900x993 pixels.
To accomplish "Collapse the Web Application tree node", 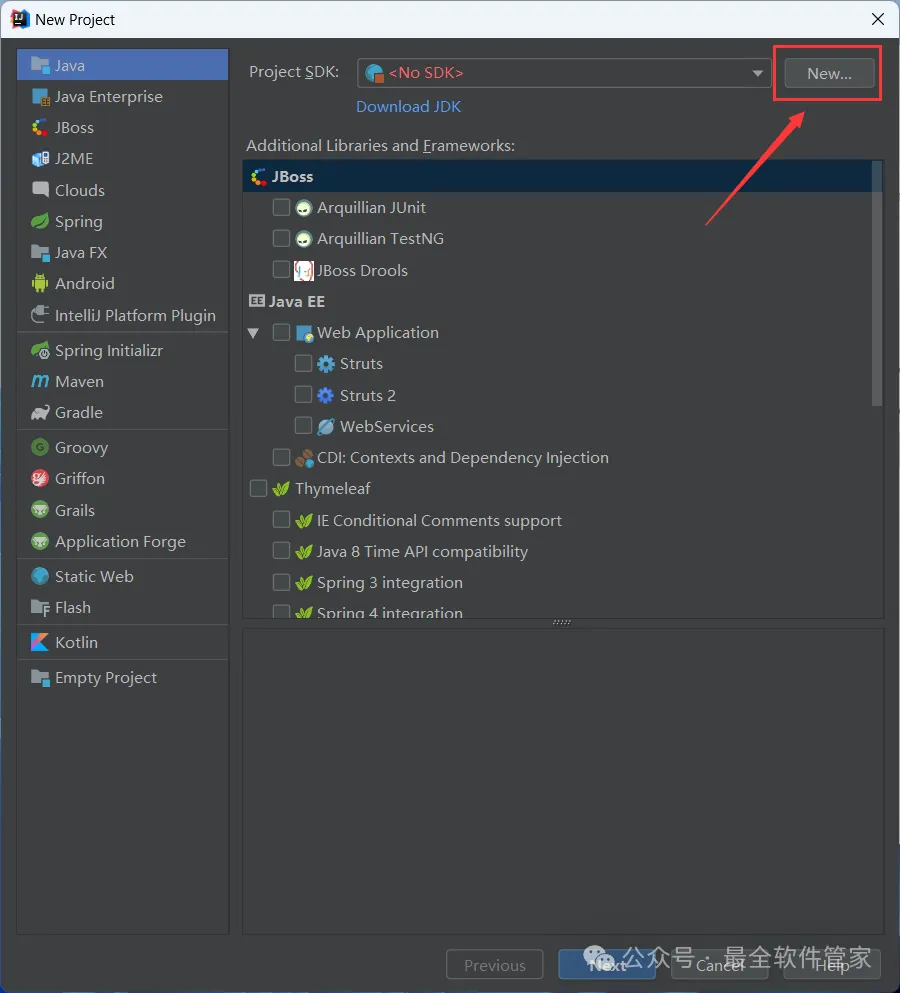I will 253,333.
